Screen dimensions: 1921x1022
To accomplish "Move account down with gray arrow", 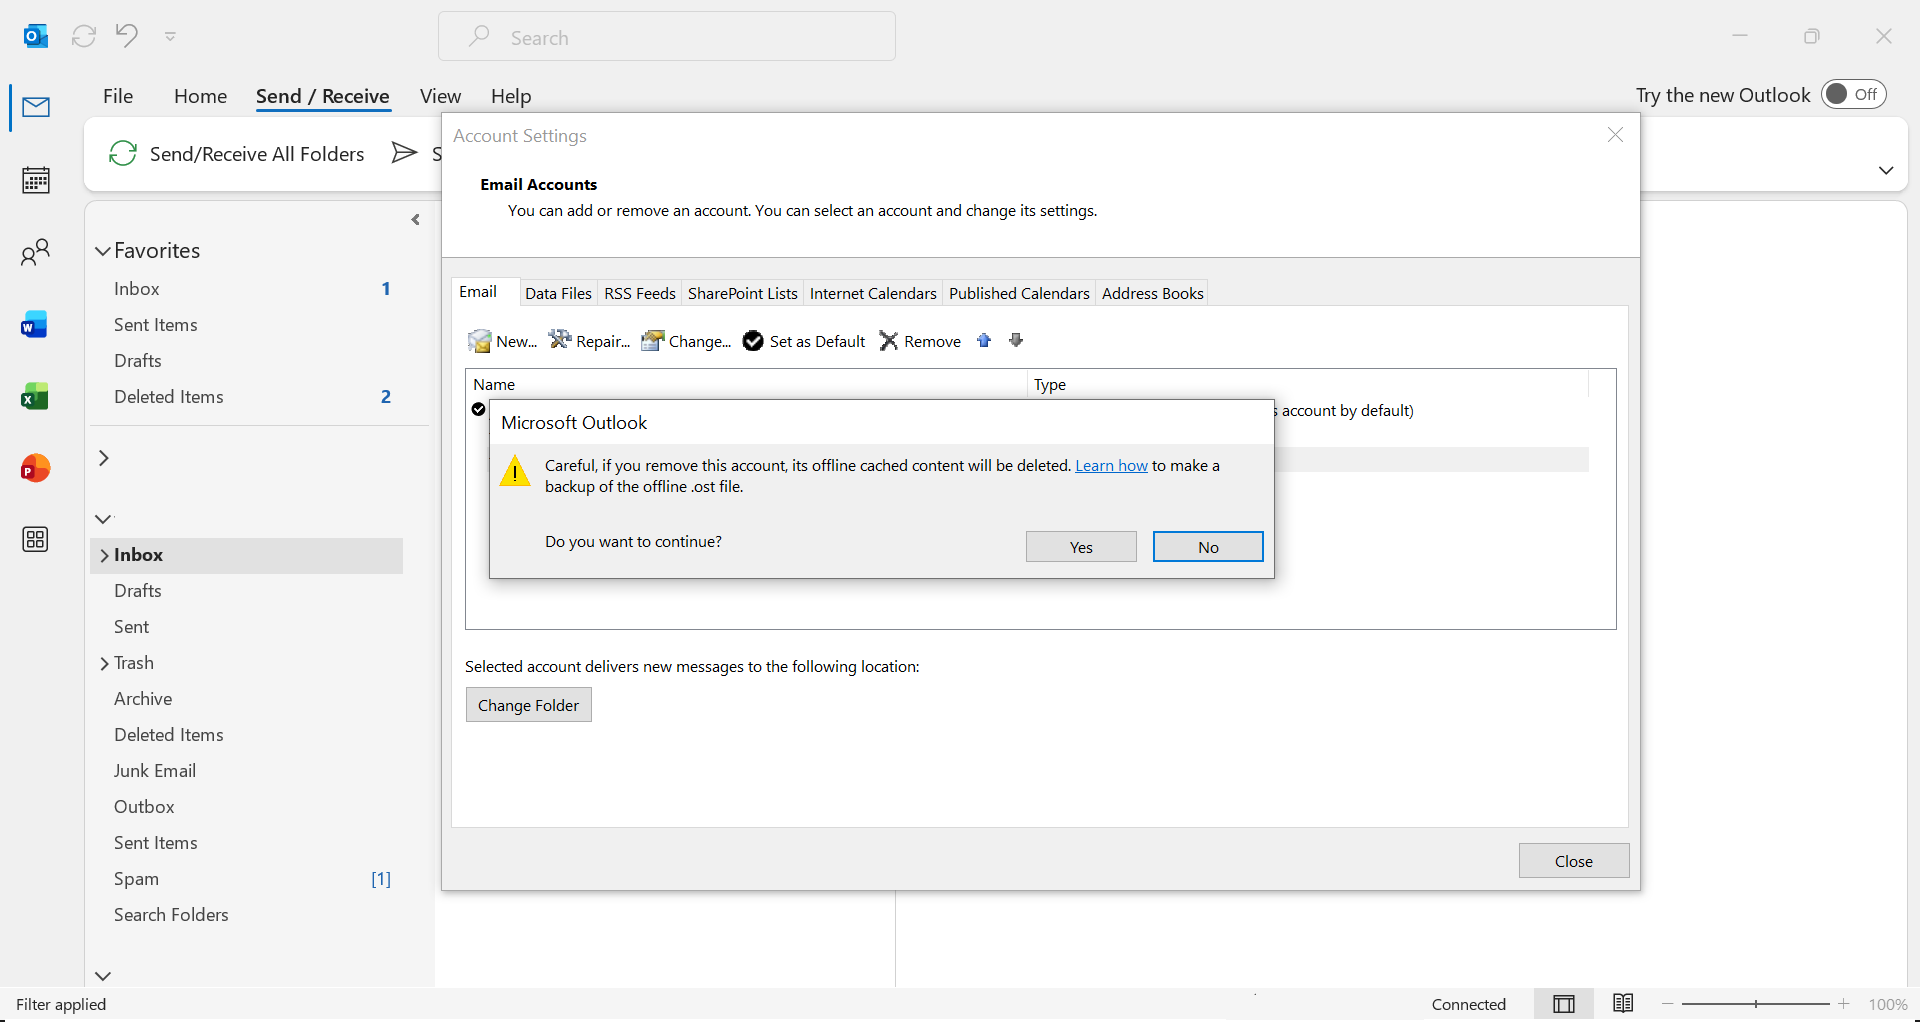I will click(x=1016, y=341).
